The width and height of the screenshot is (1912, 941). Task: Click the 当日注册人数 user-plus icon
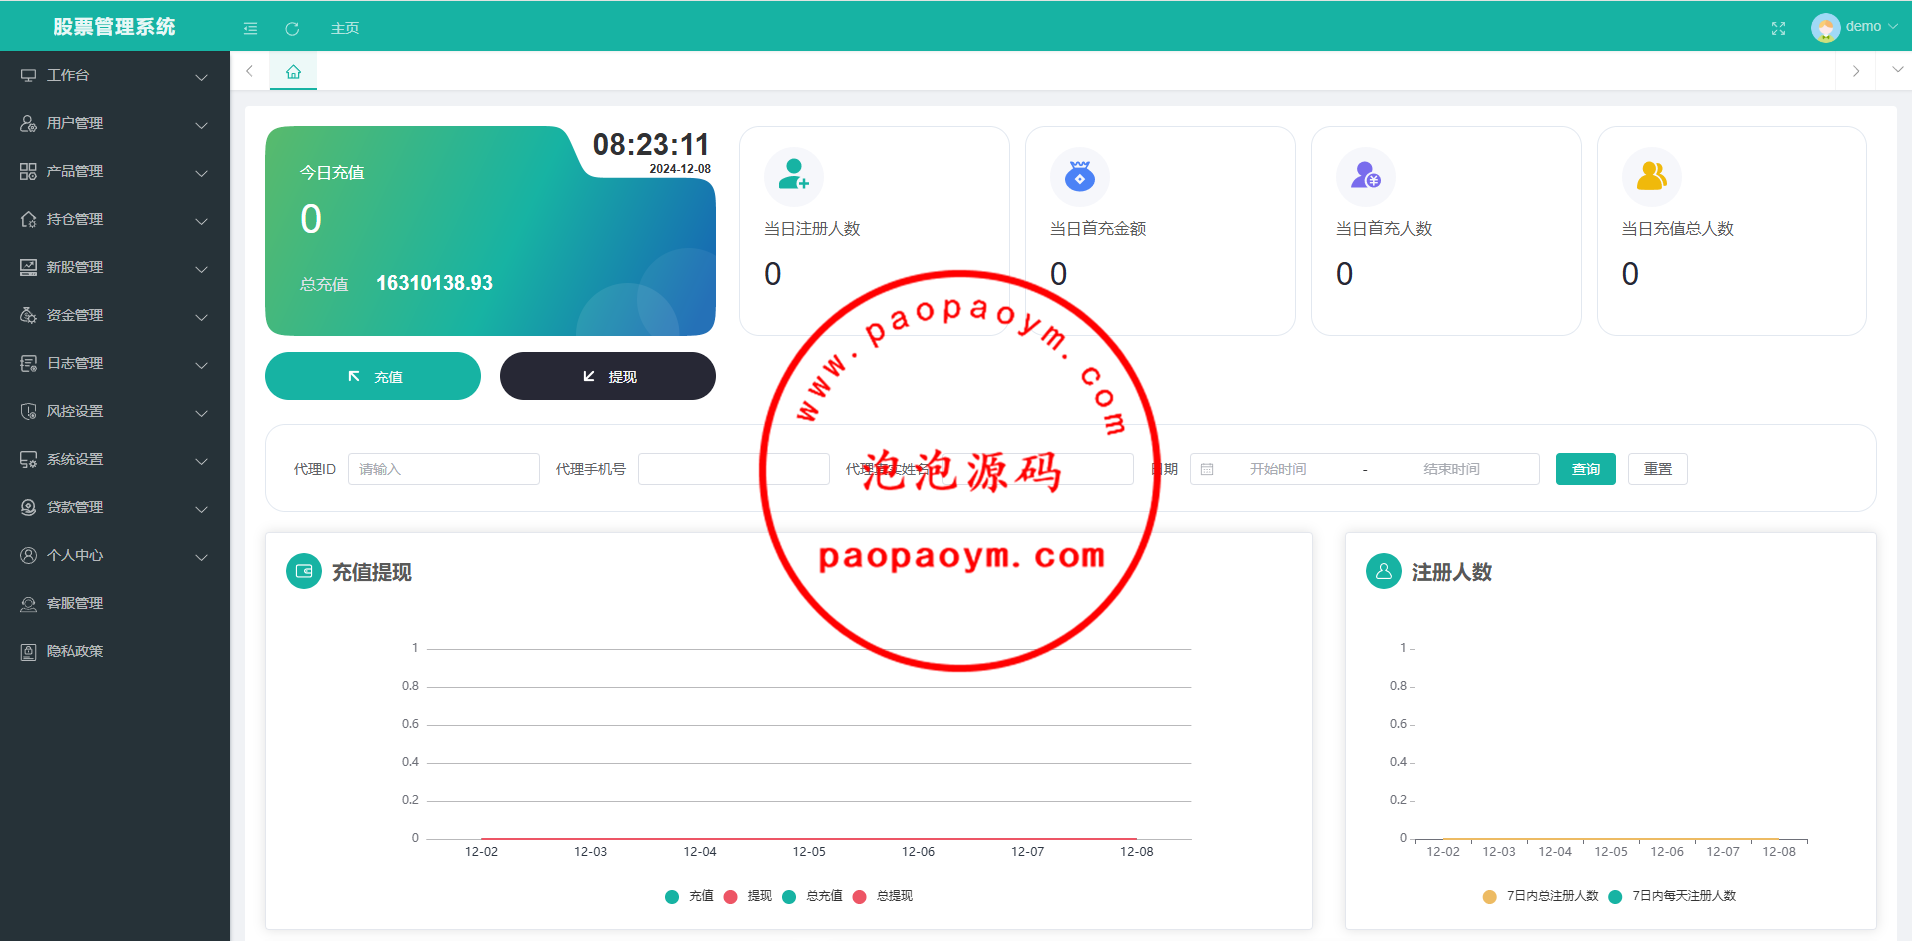[x=793, y=175]
